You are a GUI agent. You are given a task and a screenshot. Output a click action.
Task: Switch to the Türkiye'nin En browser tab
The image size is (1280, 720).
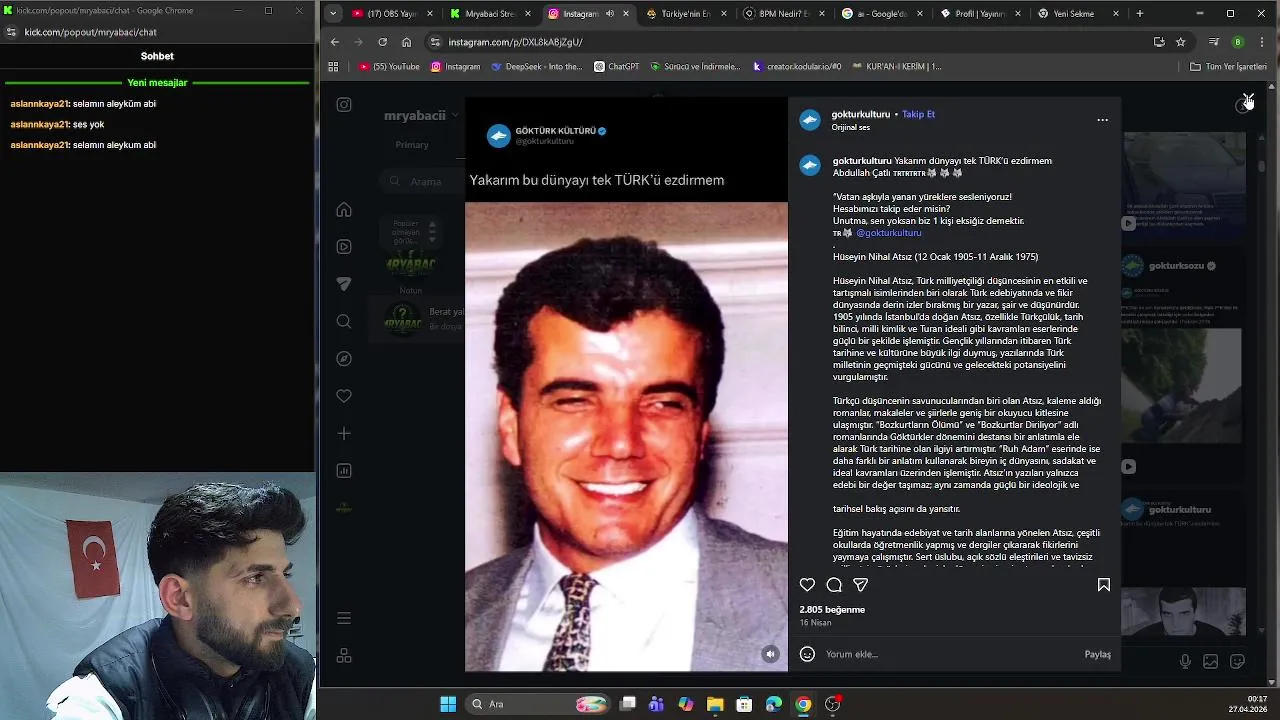(x=686, y=14)
